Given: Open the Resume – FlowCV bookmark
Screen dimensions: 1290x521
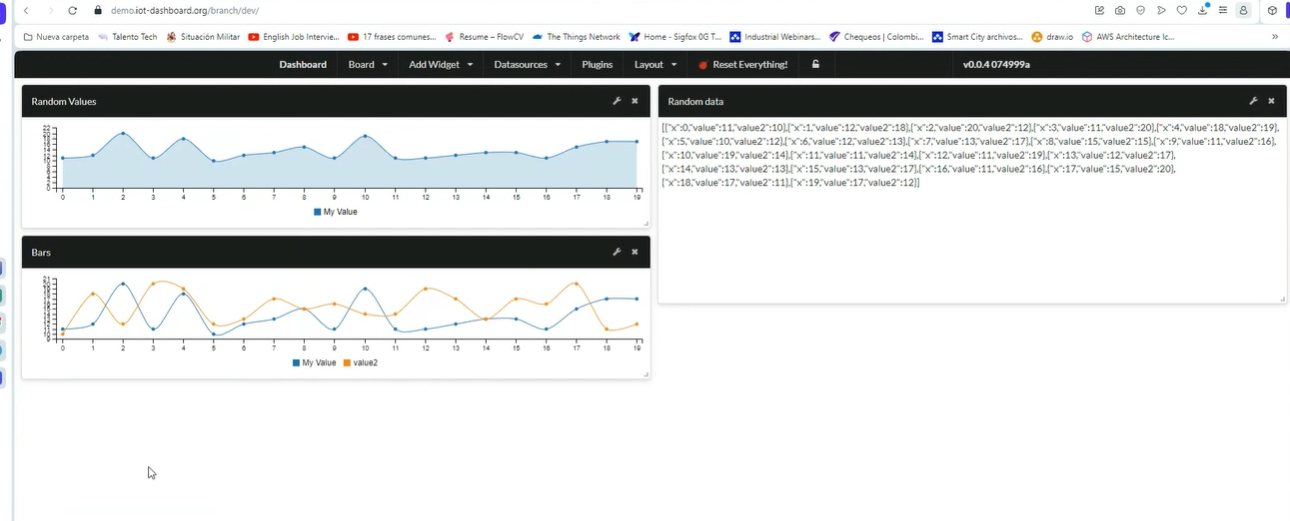Looking at the screenshot, I should pos(484,37).
